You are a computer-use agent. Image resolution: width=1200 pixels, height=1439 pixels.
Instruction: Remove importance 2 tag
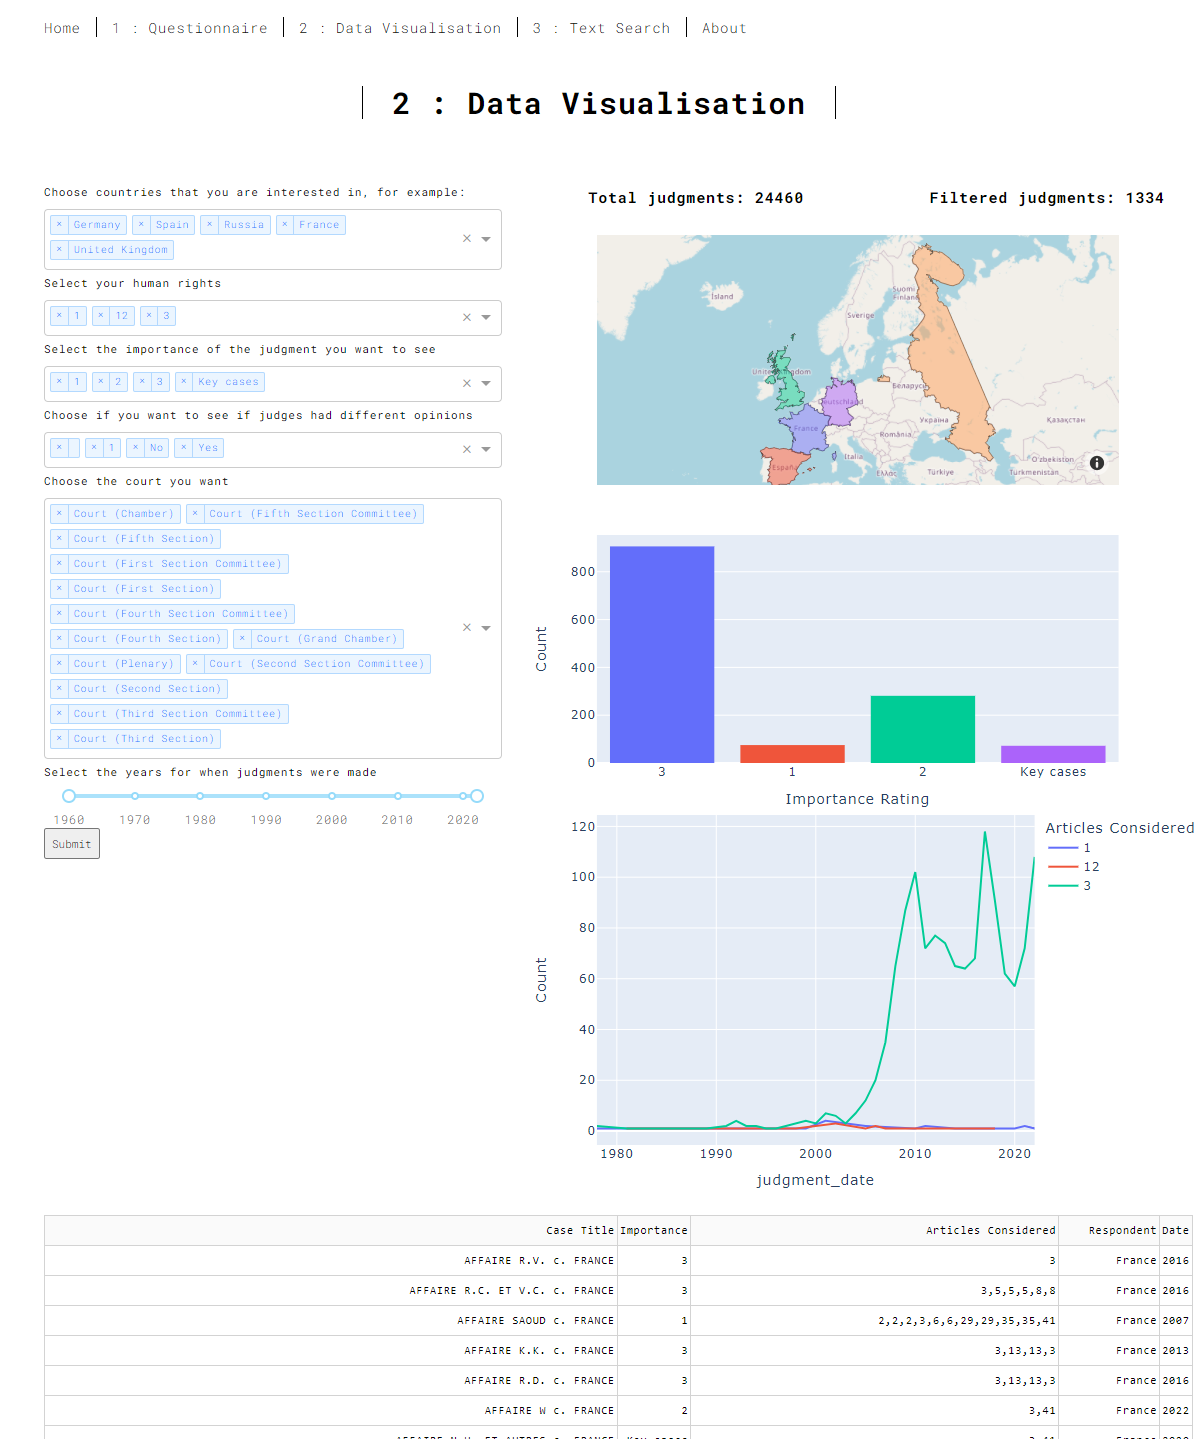pyautogui.click(x=100, y=382)
